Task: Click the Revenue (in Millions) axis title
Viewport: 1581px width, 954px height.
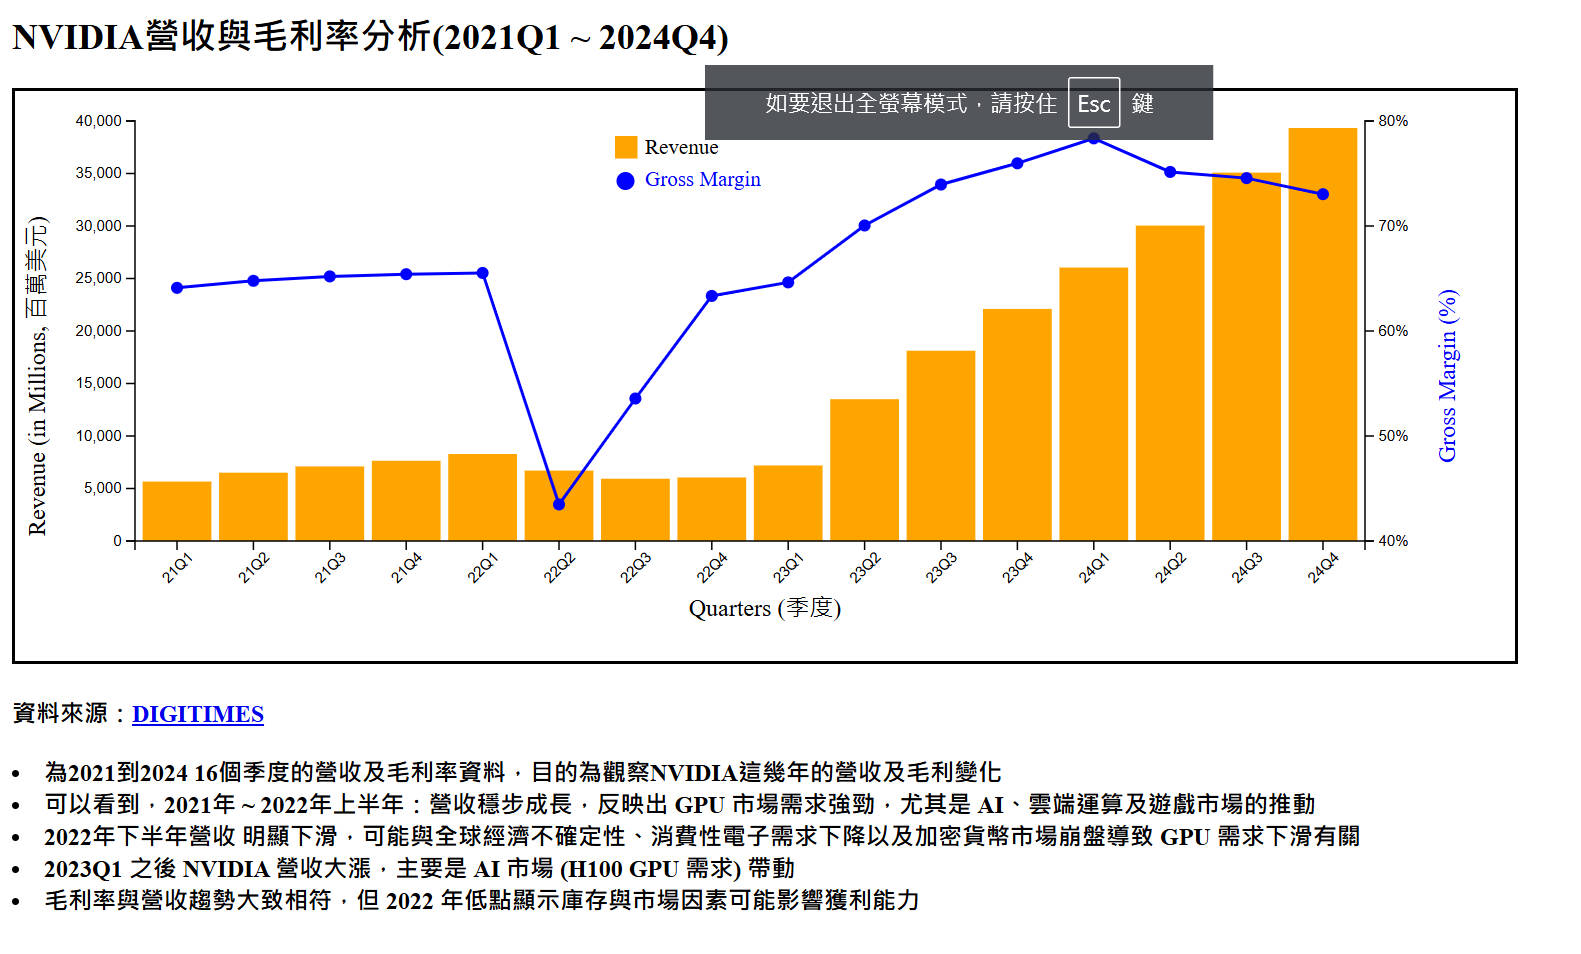Action: point(37,376)
